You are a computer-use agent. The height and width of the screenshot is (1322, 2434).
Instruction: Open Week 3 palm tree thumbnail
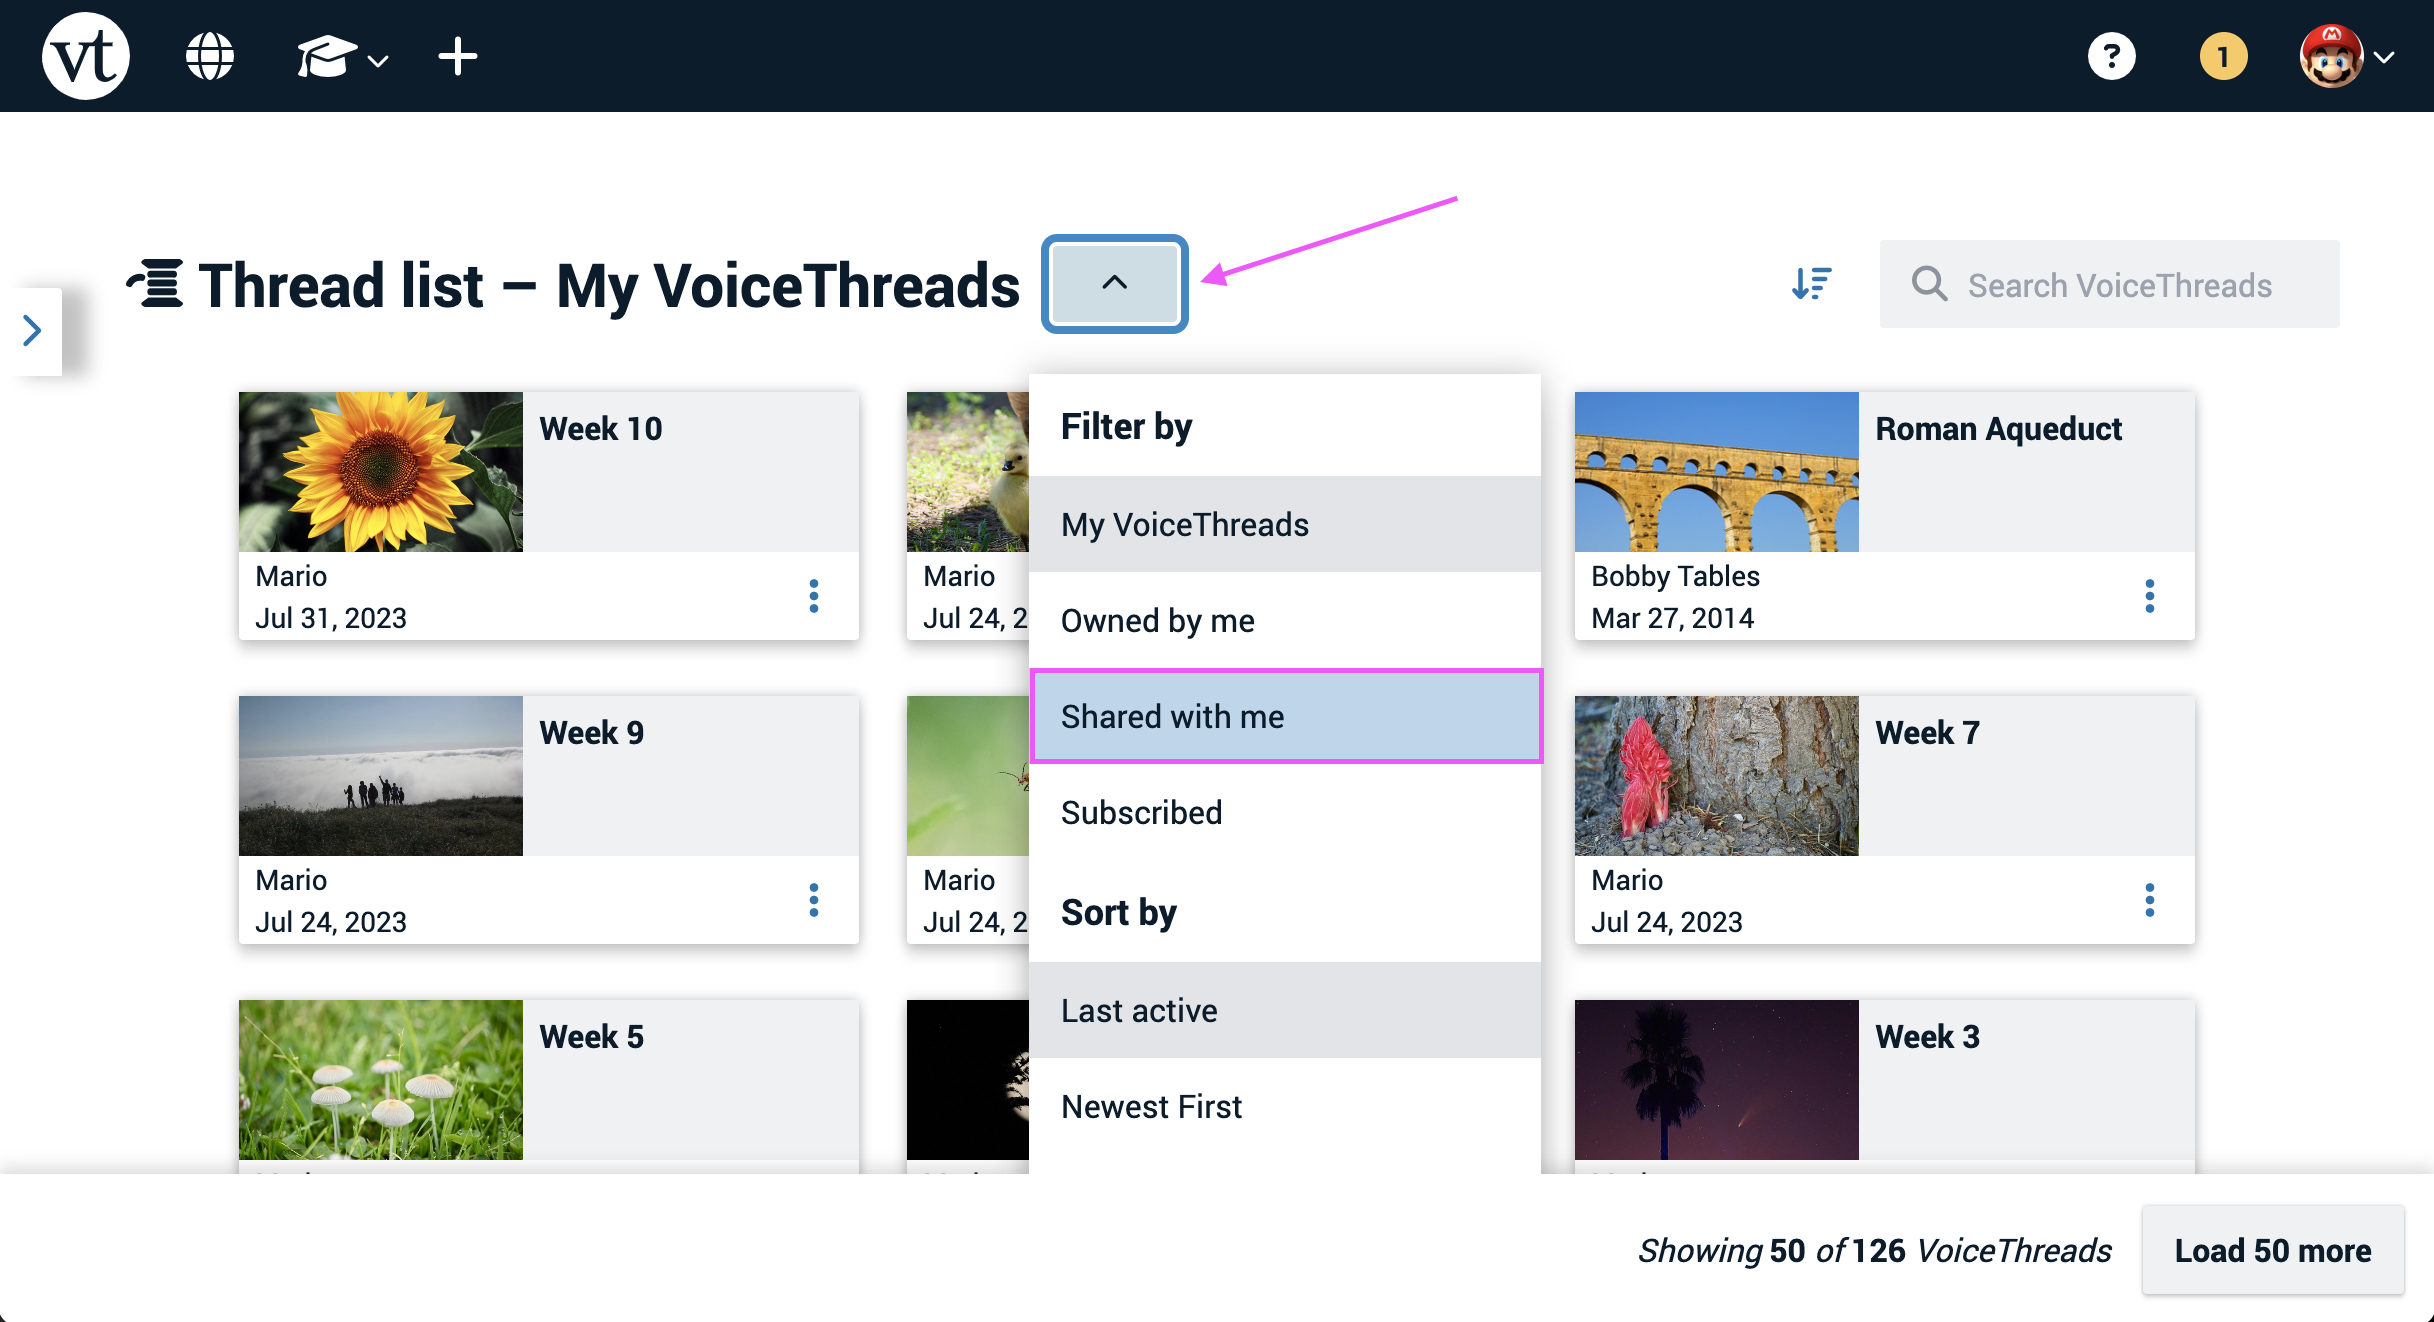pos(1717,1080)
